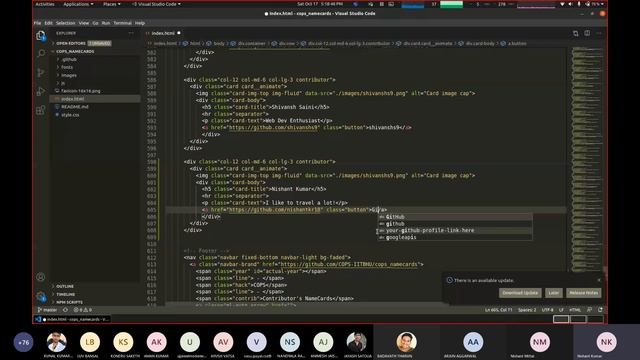This screenshot has height=360, width=640.
Task: Select participant NM avatar
Action: click(540, 342)
